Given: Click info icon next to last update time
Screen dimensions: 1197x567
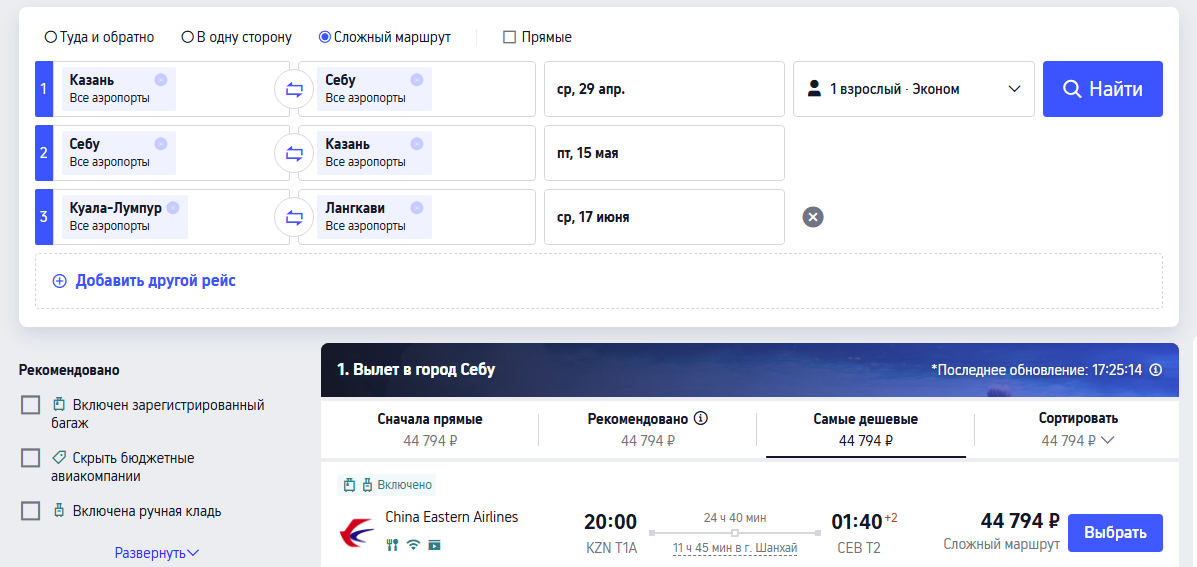Looking at the screenshot, I should [x=1156, y=370].
